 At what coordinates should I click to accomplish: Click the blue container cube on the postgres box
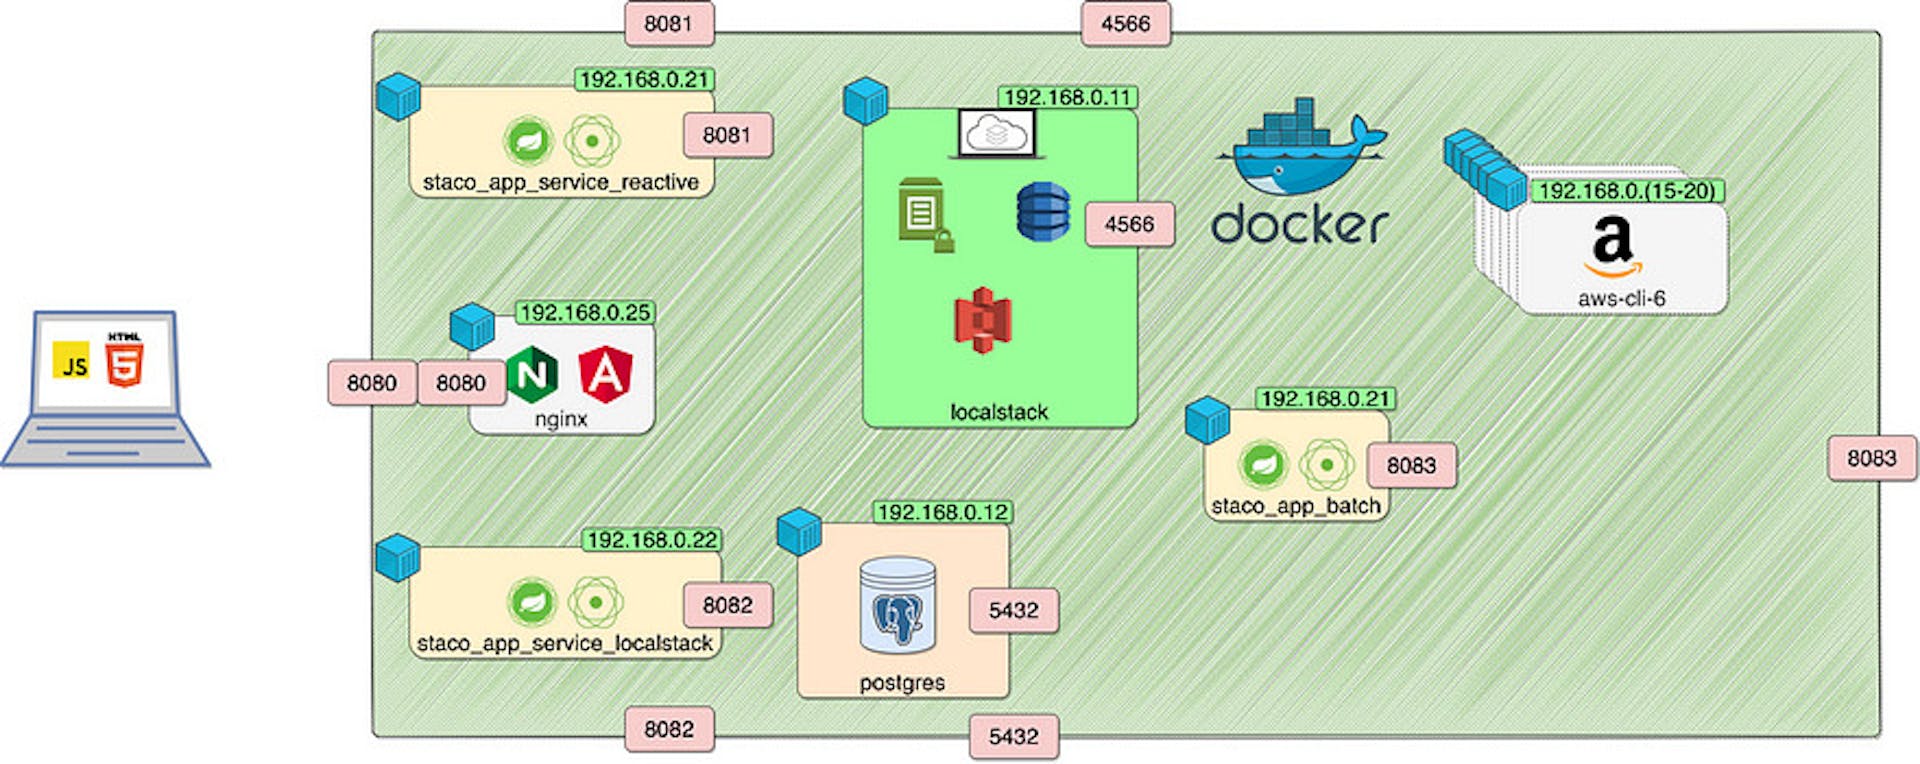pos(799,532)
